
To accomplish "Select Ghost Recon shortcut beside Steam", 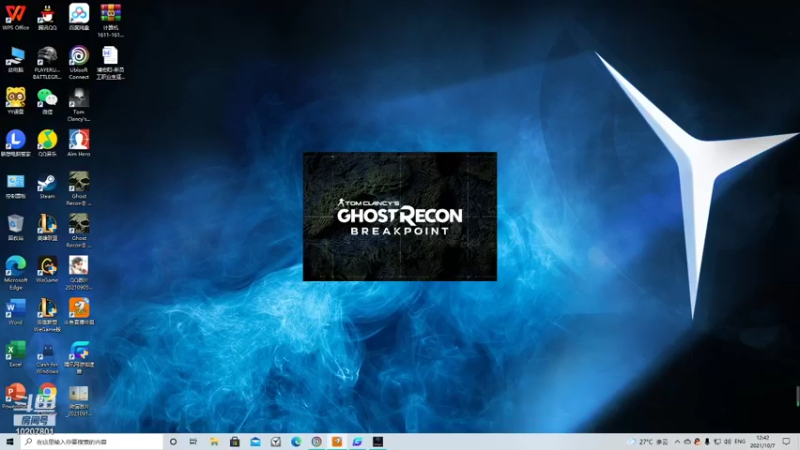I will click(79, 189).
